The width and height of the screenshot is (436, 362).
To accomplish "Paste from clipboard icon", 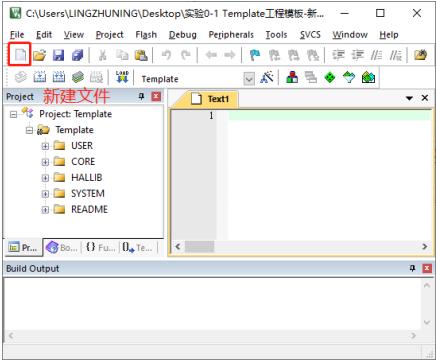I will [x=141, y=55].
